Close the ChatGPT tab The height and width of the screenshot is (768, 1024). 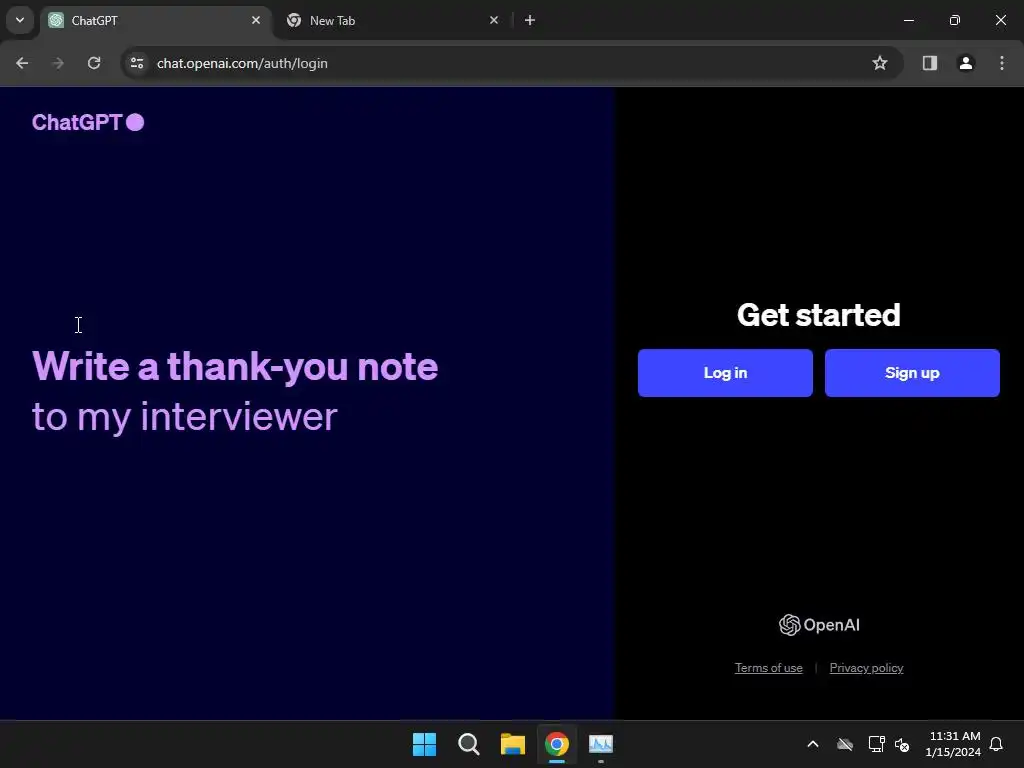coord(256,20)
